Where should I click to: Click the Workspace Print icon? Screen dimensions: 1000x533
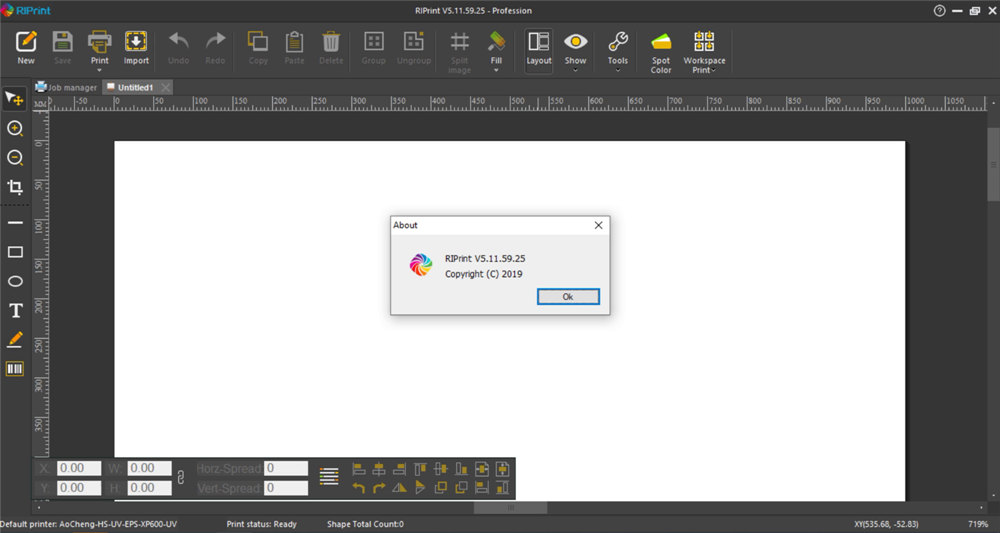pos(704,42)
